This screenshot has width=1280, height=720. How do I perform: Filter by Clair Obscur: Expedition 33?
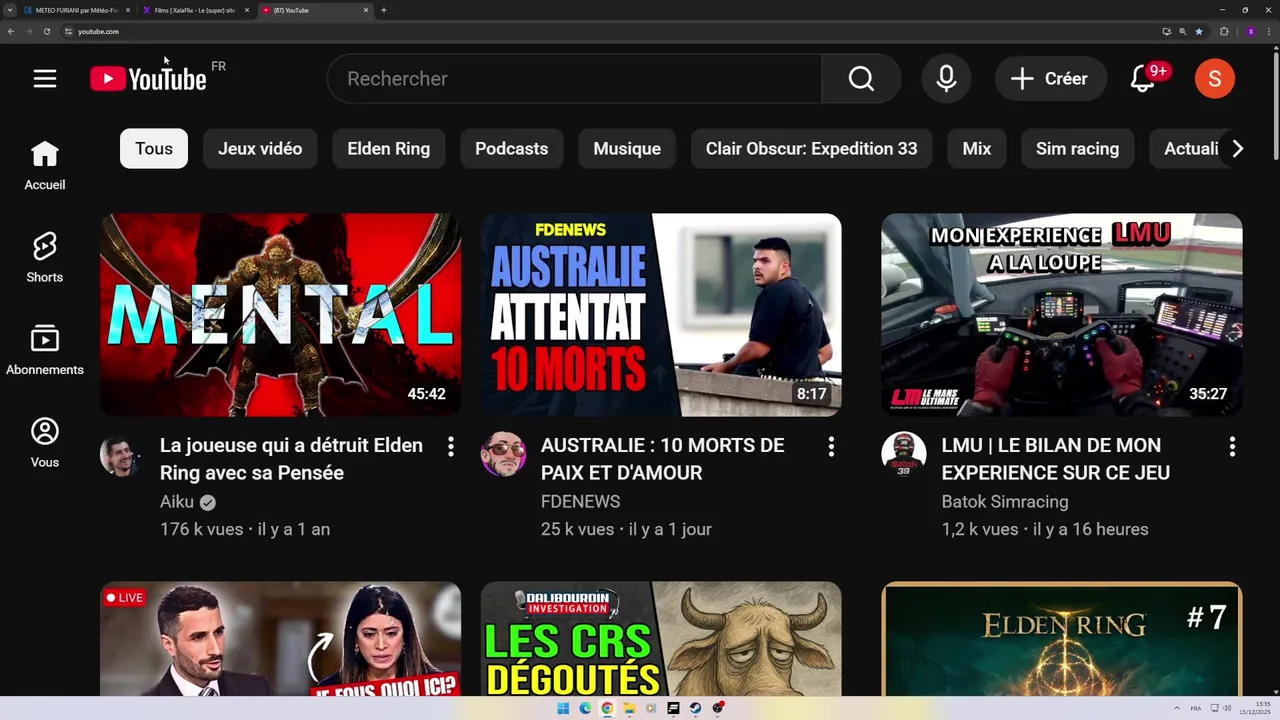811,149
